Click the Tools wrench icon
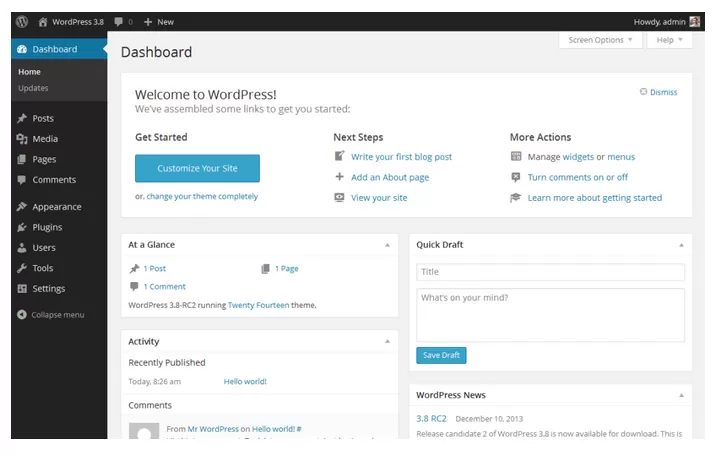717x456 pixels. coord(21,268)
